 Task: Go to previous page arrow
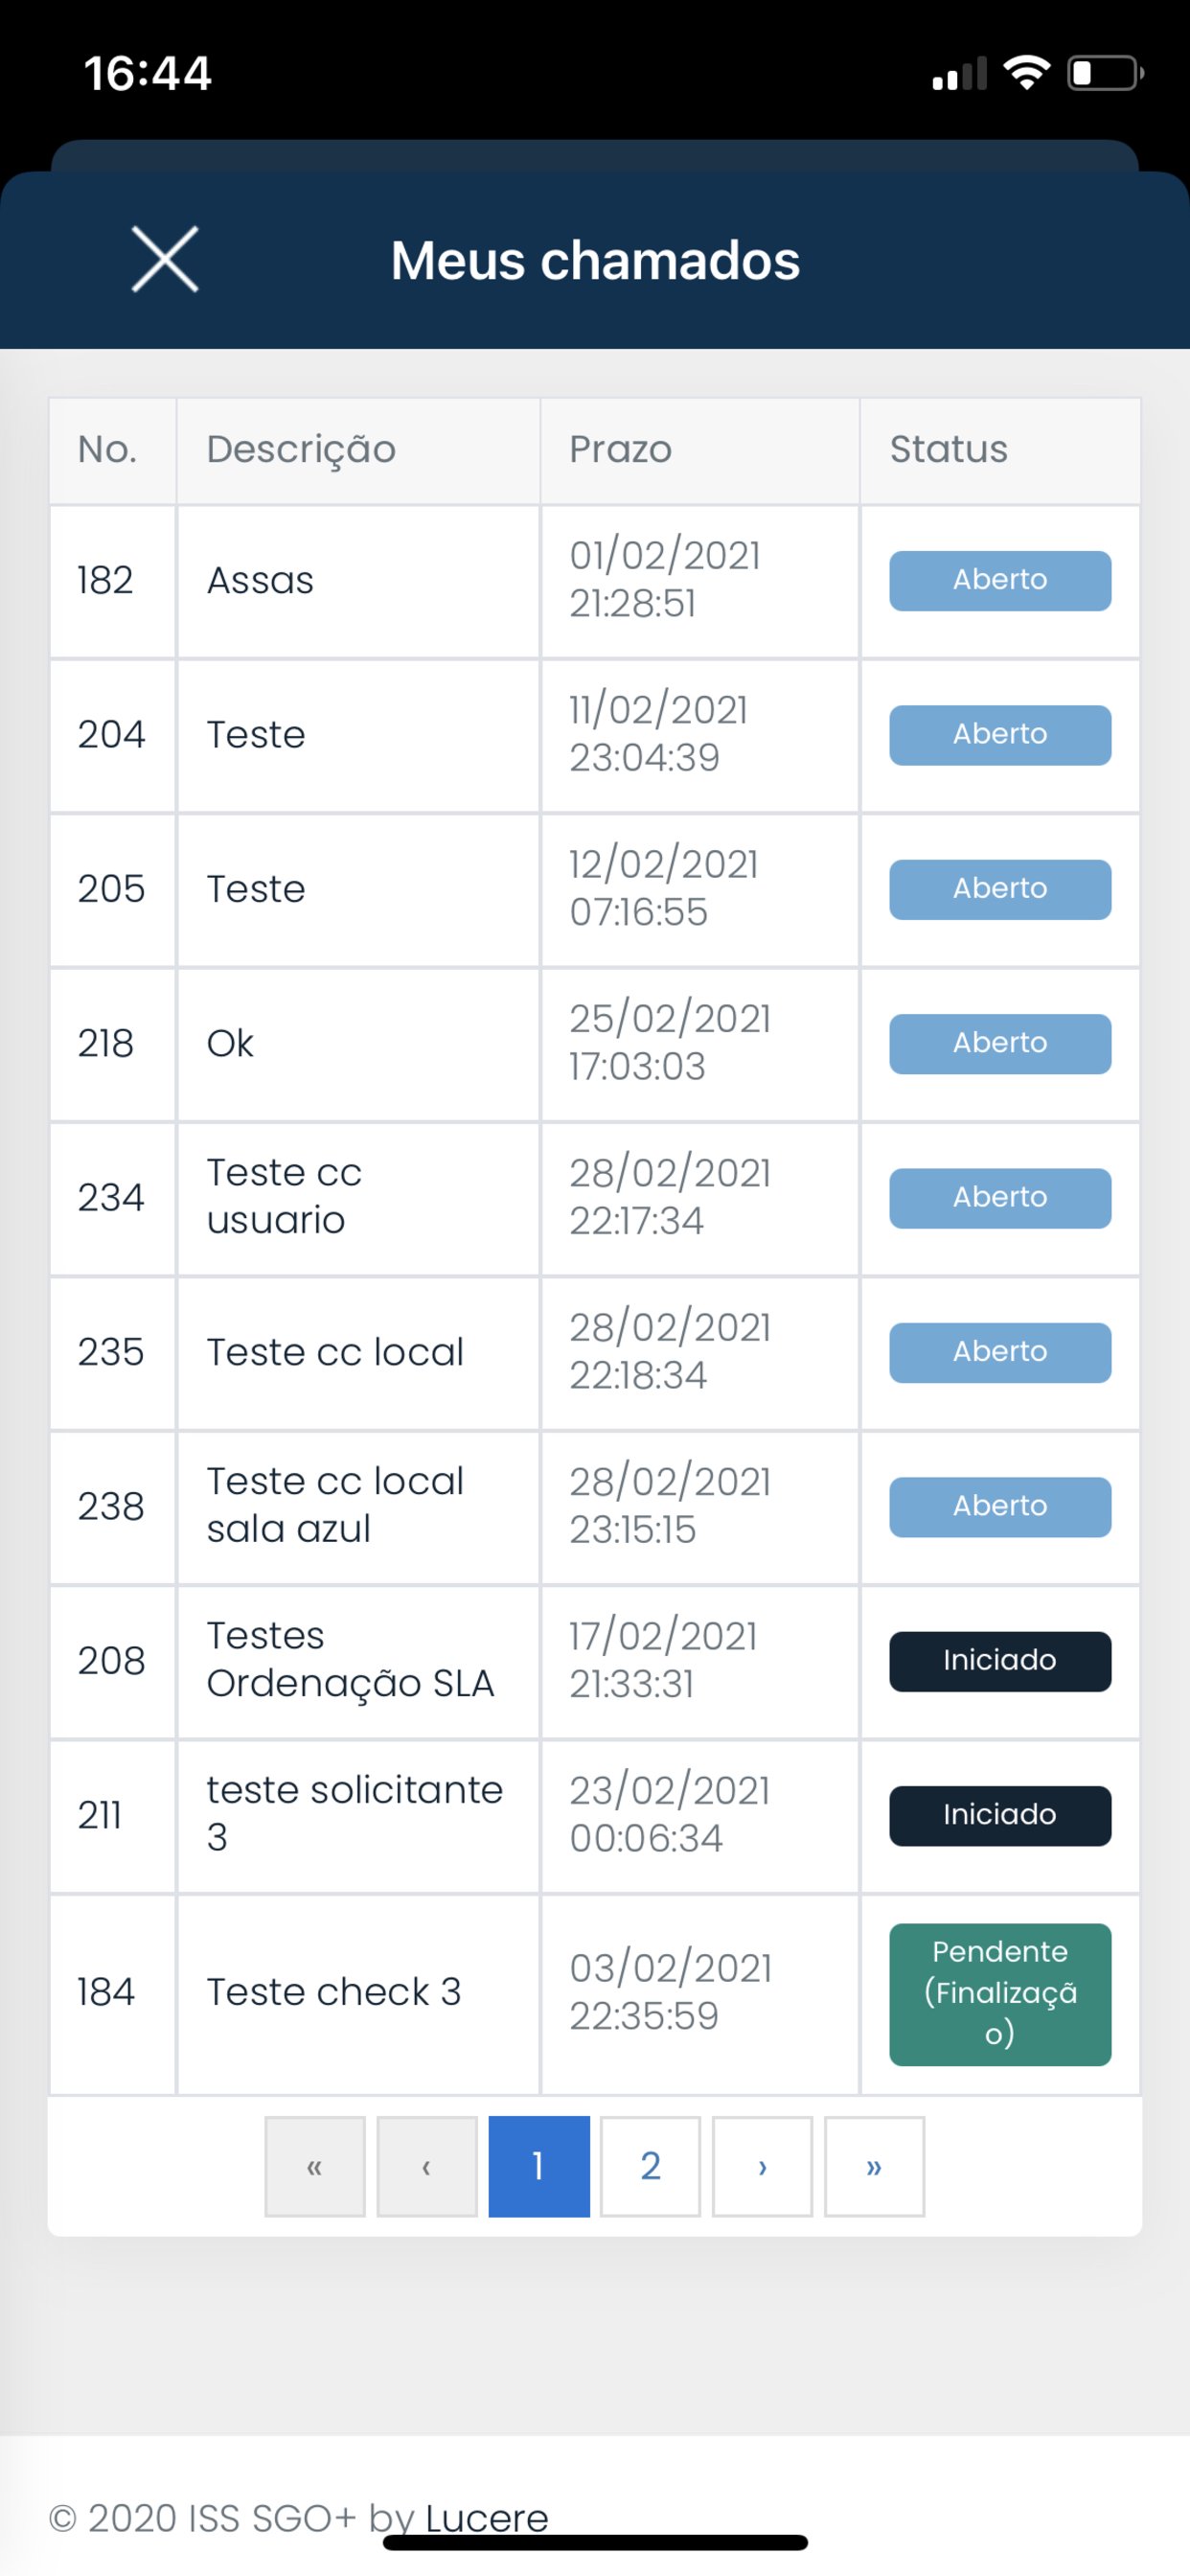[x=427, y=2166]
